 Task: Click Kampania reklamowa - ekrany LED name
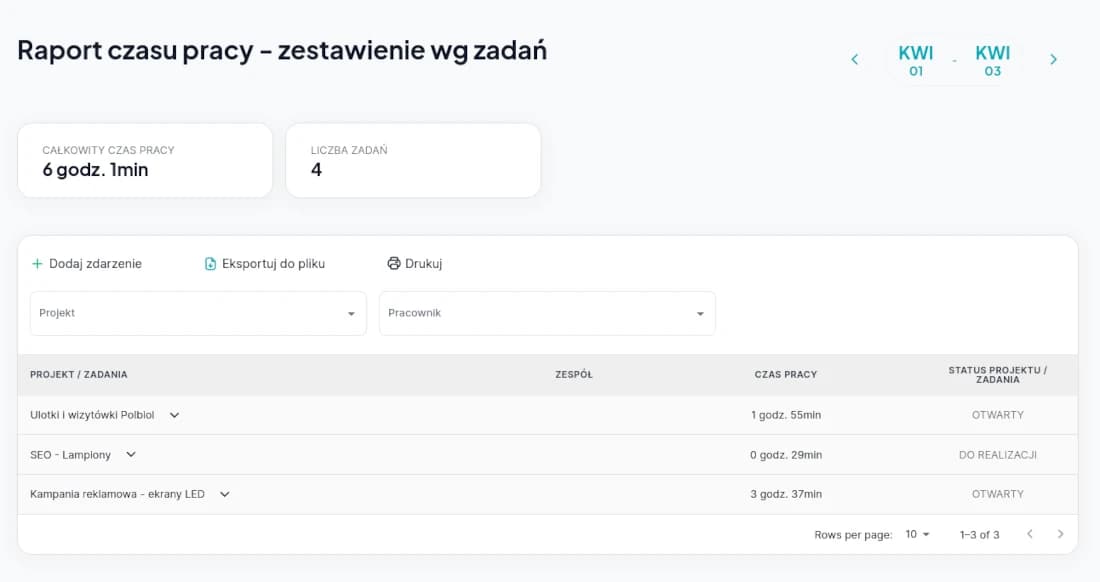tap(117, 494)
